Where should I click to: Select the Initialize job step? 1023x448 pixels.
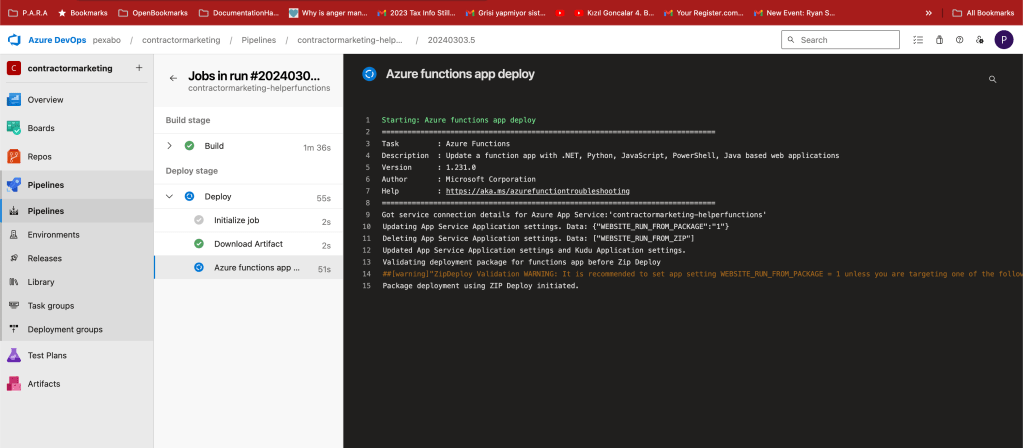pyautogui.click(x=248, y=220)
